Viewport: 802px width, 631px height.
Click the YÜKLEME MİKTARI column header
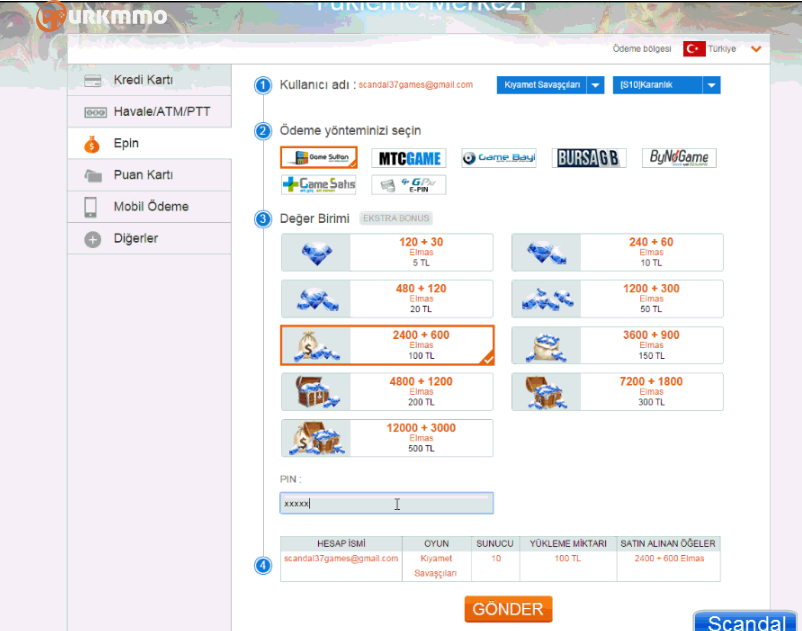pos(568,544)
